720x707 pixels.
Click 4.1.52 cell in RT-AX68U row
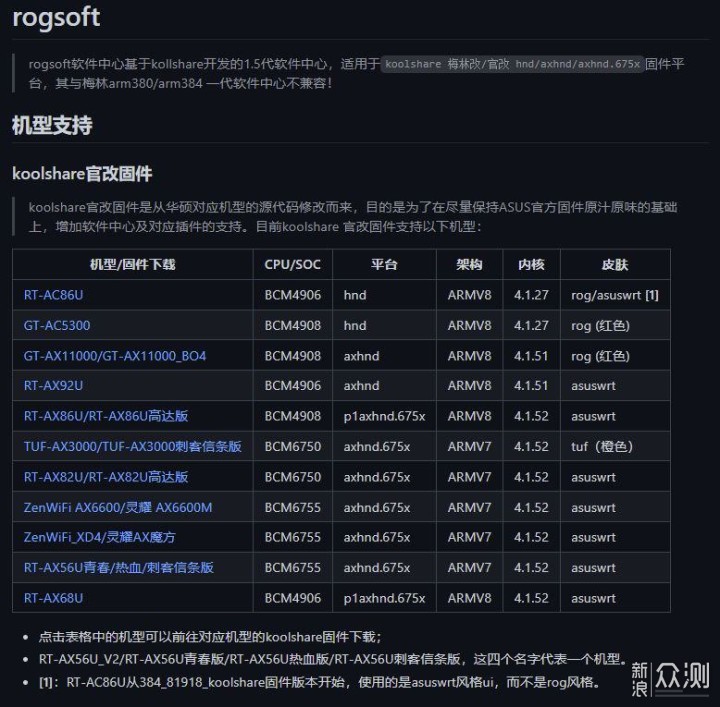(531, 598)
